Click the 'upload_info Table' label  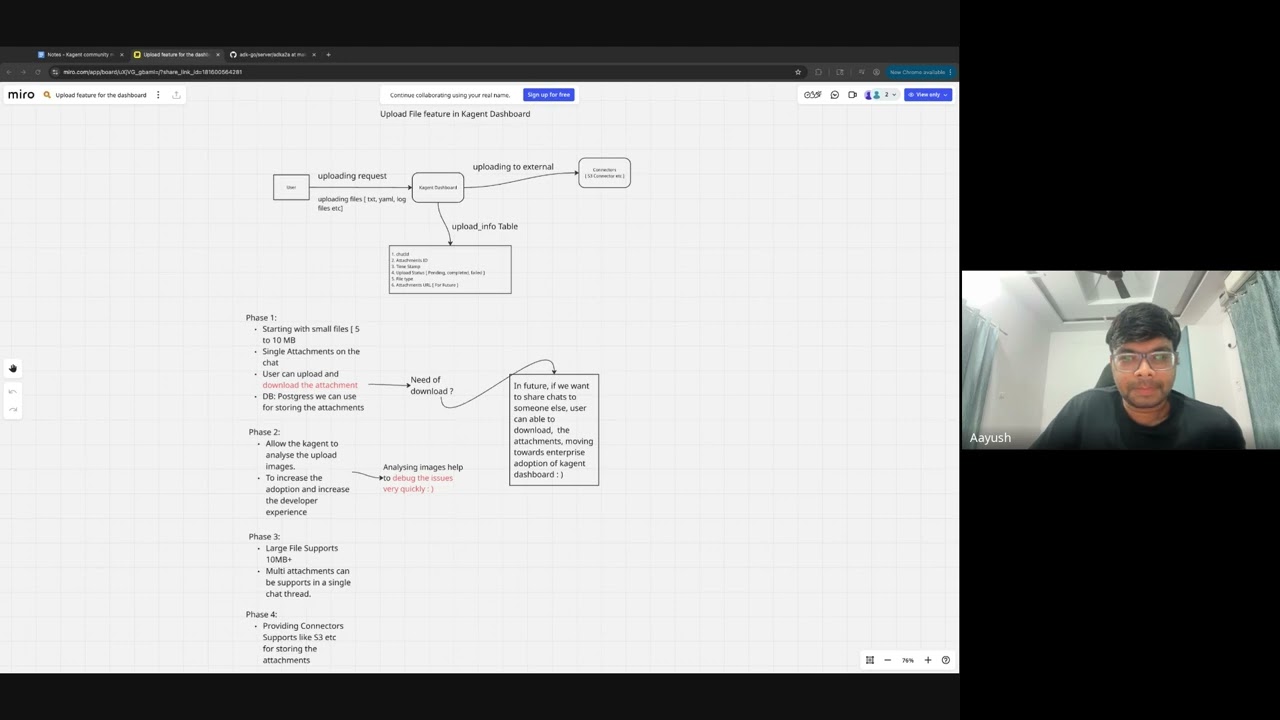click(484, 226)
